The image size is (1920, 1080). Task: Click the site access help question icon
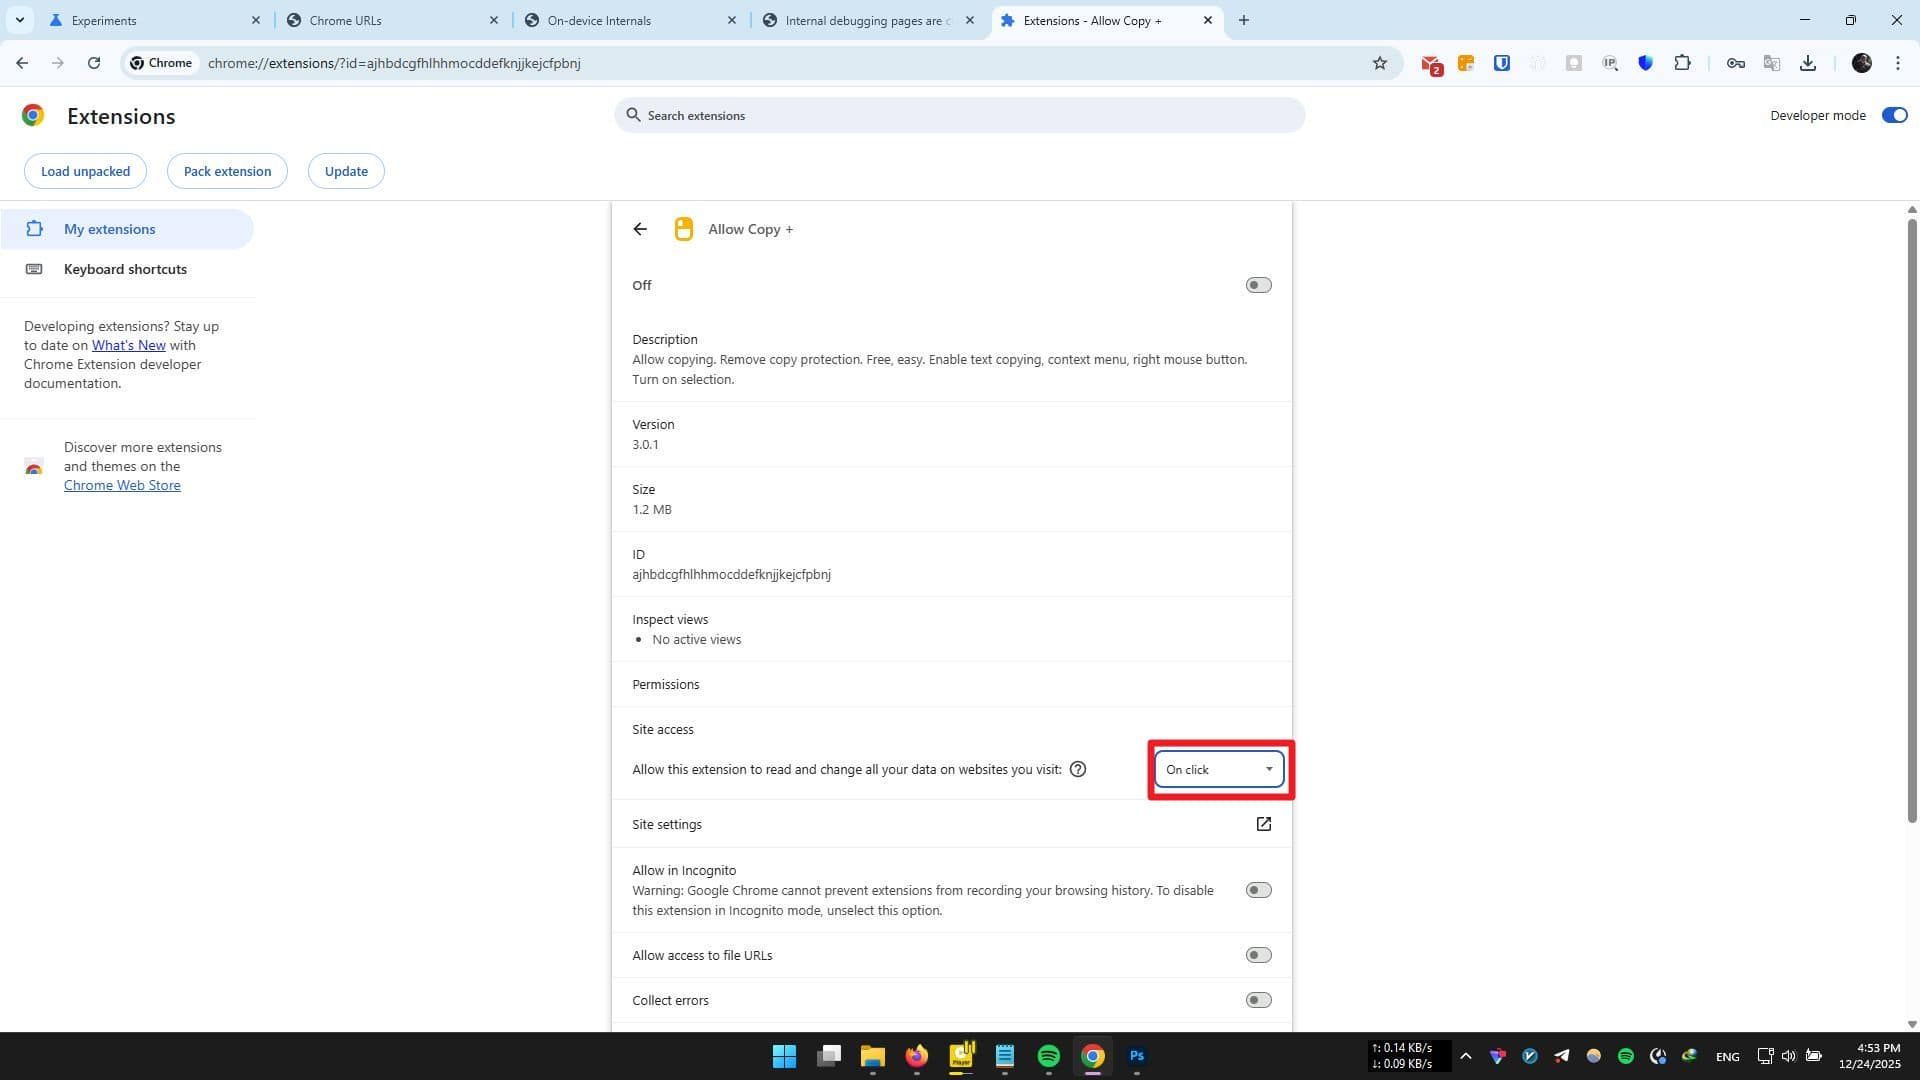pos(1078,769)
